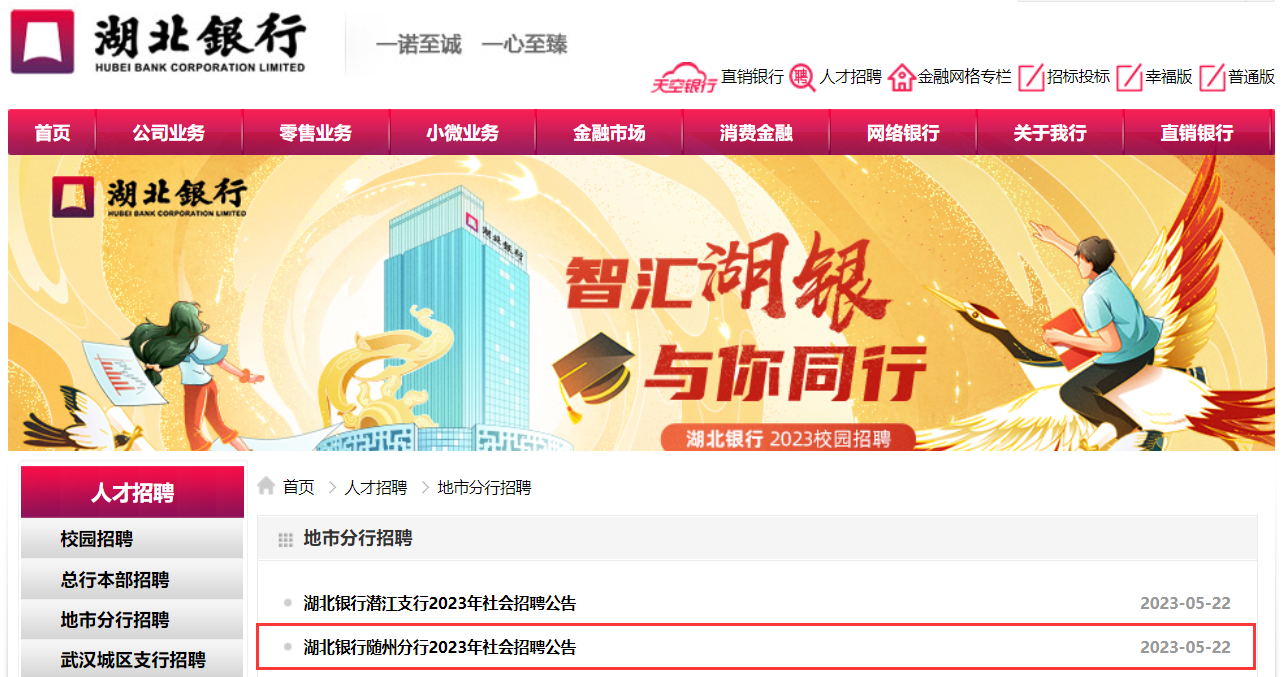Click the 人才招聘 breadcrumb link
1282x677 pixels.
click(x=376, y=487)
